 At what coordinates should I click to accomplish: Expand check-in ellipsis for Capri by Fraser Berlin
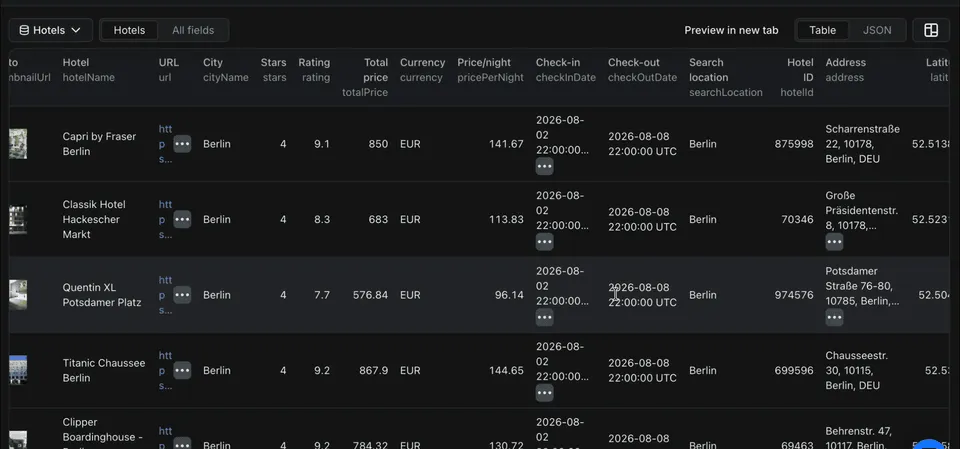[x=544, y=166]
